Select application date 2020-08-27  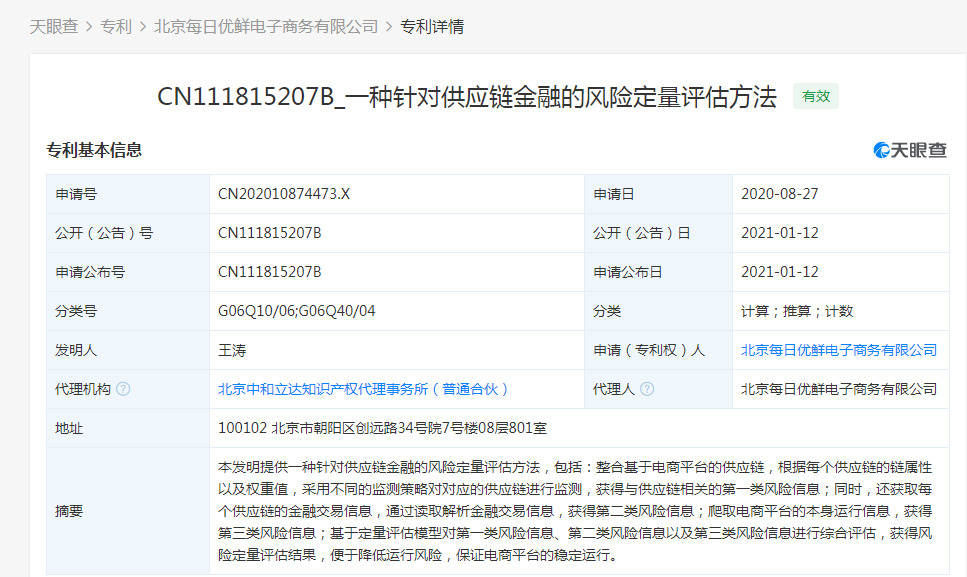(x=780, y=194)
